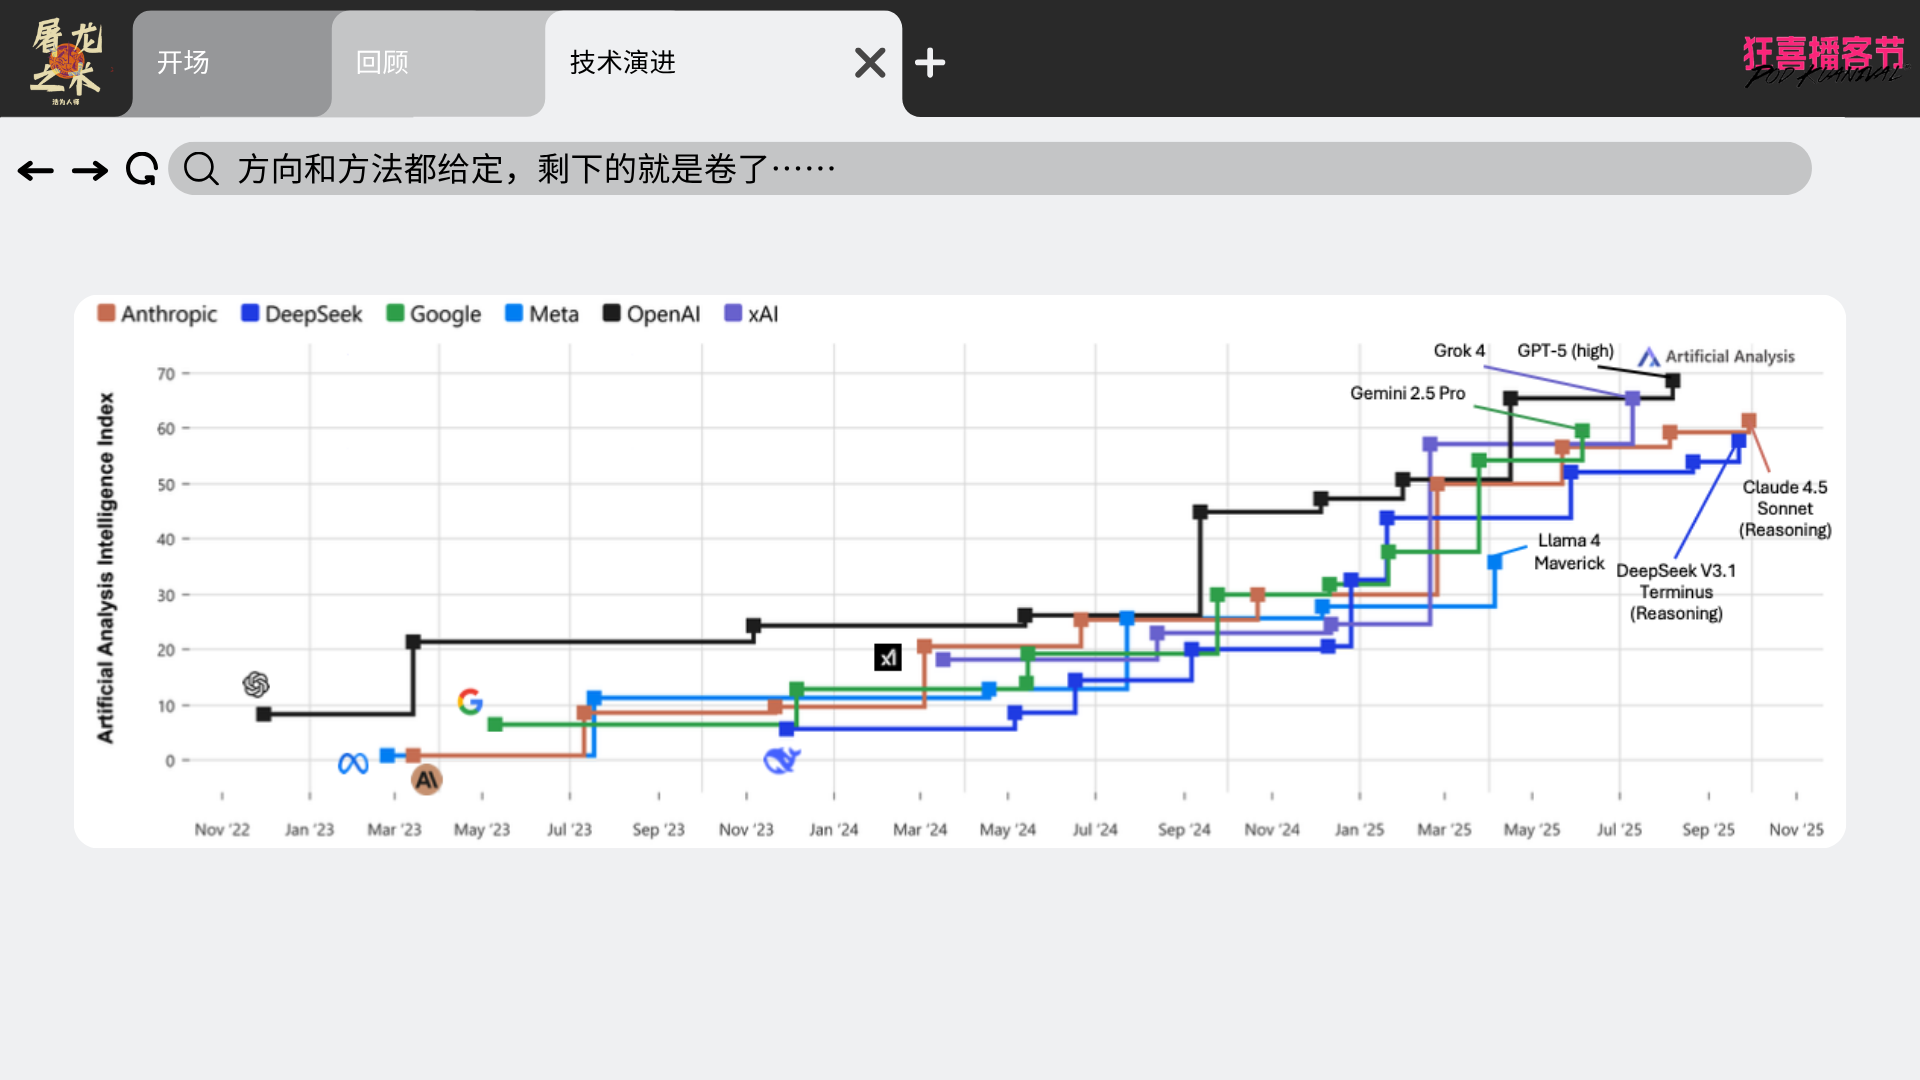The height and width of the screenshot is (1080, 1920).
Task: Open a new tab with plus icon
Action: point(930,63)
